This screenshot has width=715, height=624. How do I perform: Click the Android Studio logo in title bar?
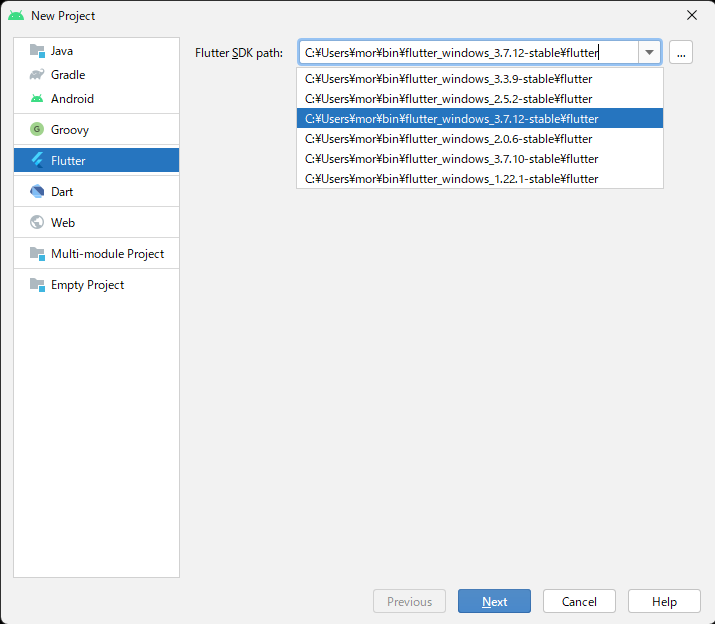tap(16, 16)
